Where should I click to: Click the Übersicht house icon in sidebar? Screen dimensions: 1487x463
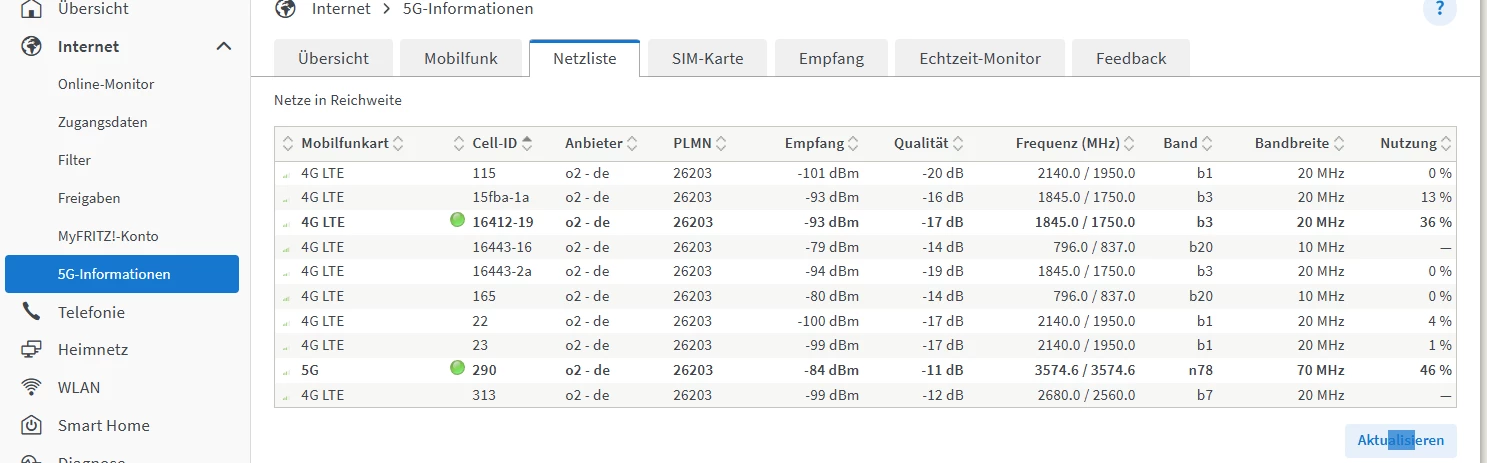coord(32,9)
